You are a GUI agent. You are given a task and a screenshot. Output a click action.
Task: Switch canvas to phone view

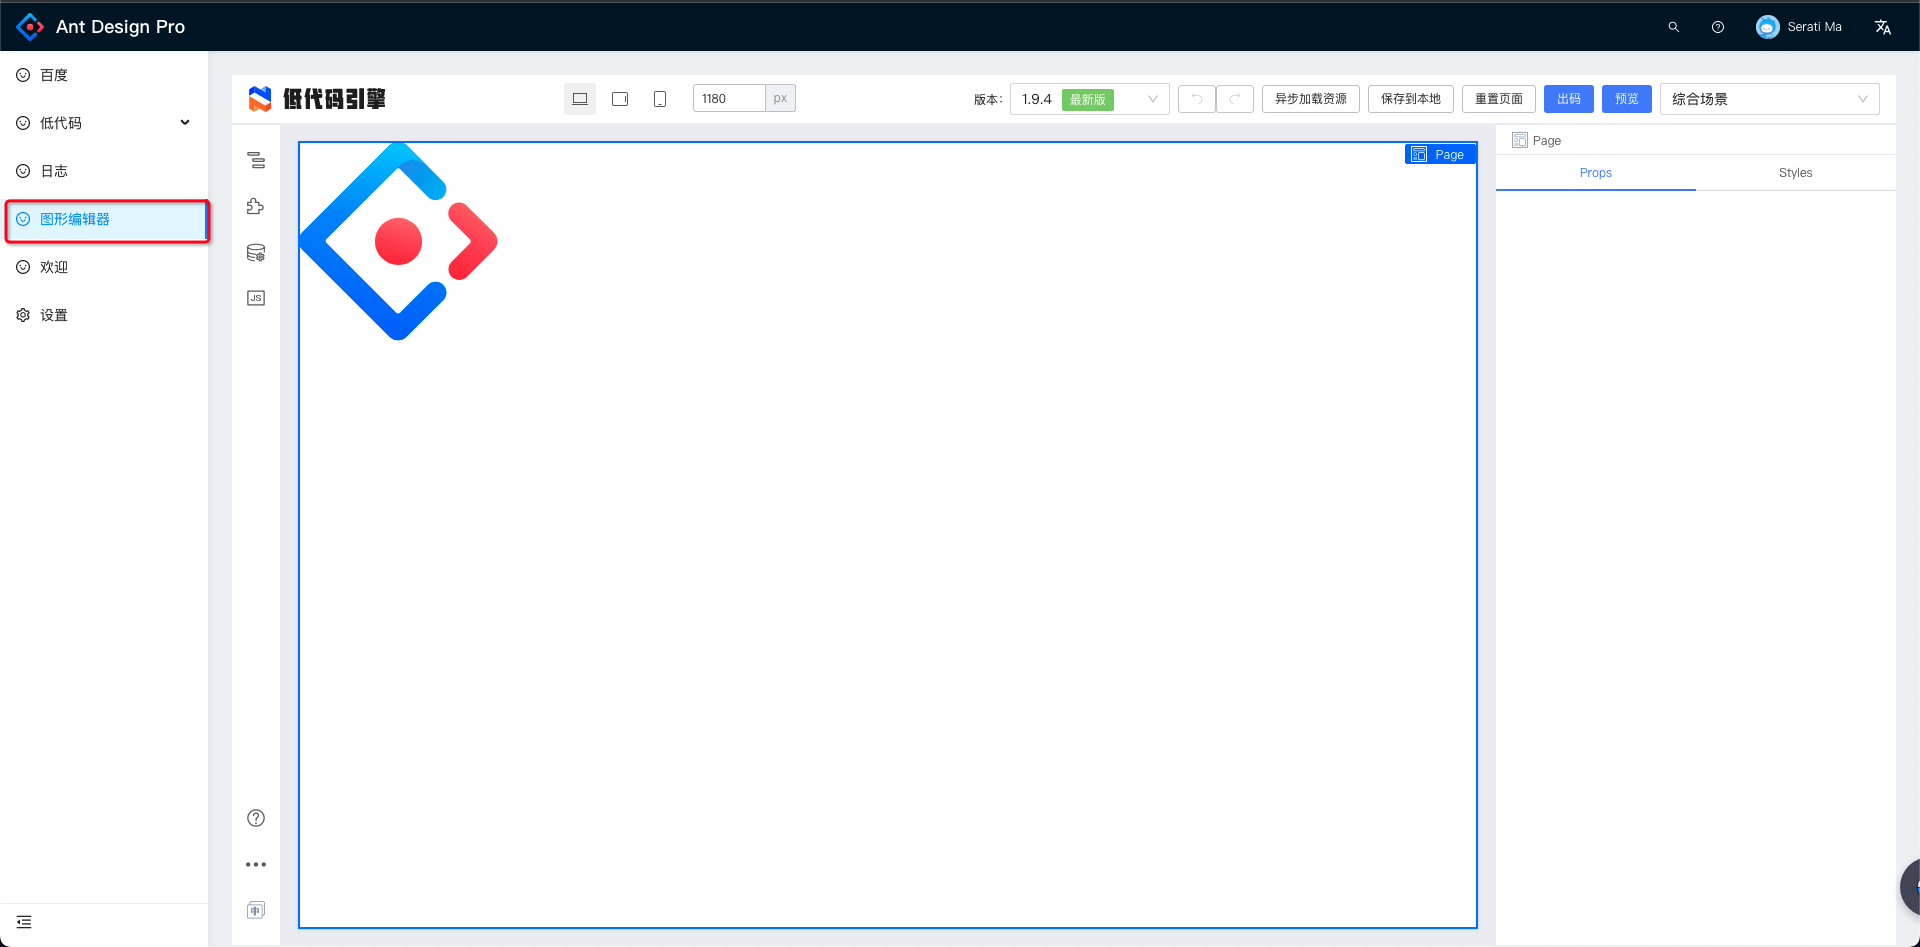660,99
